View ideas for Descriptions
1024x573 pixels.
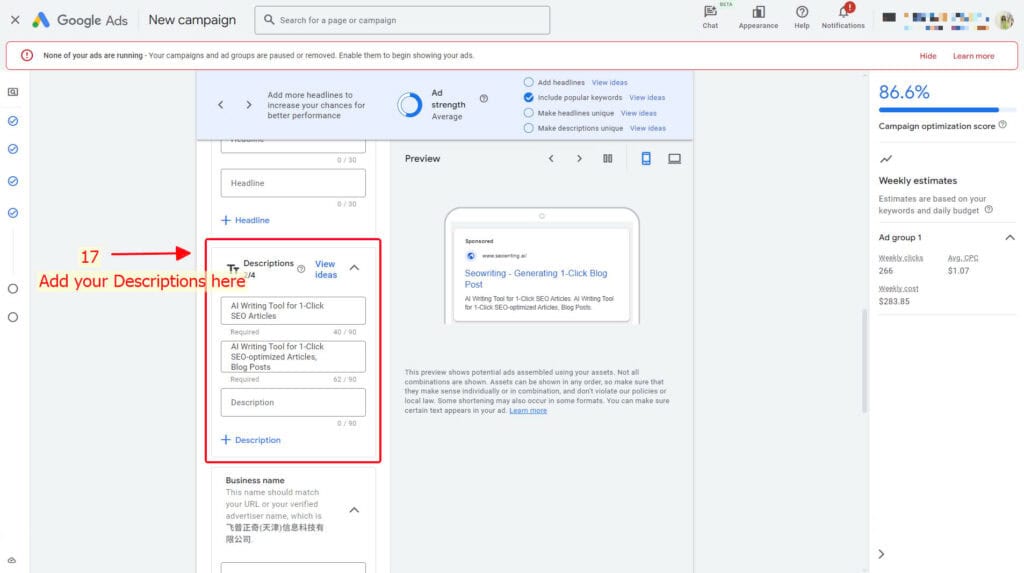pos(325,269)
